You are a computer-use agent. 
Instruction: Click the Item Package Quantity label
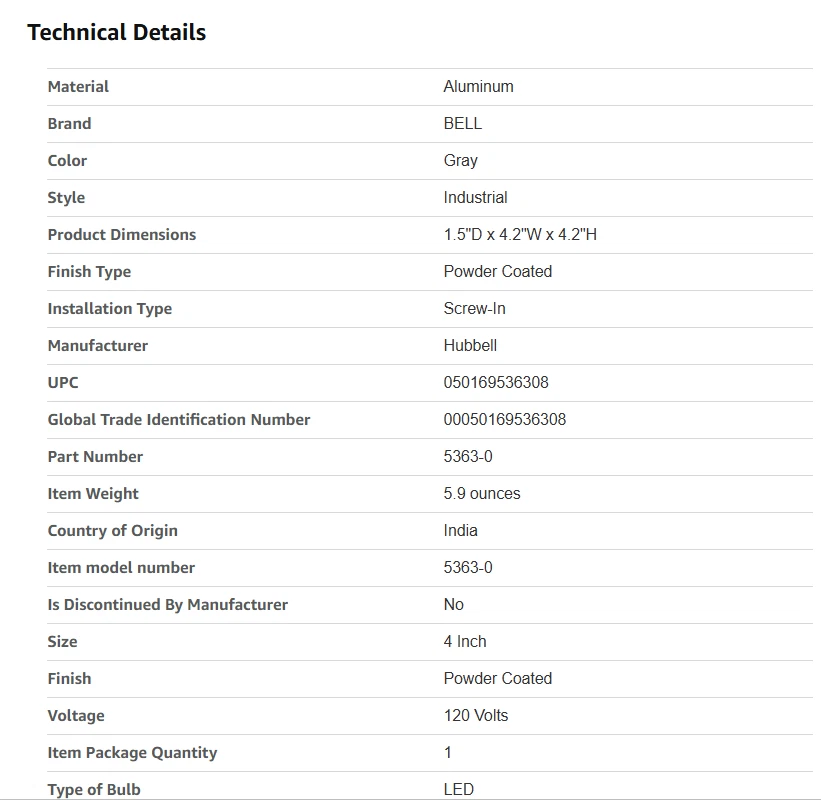[132, 753]
